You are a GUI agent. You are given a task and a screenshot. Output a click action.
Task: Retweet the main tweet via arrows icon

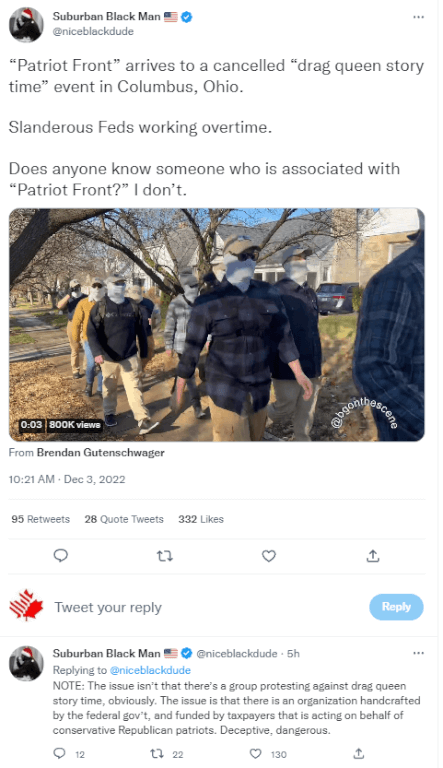point(165,556)
